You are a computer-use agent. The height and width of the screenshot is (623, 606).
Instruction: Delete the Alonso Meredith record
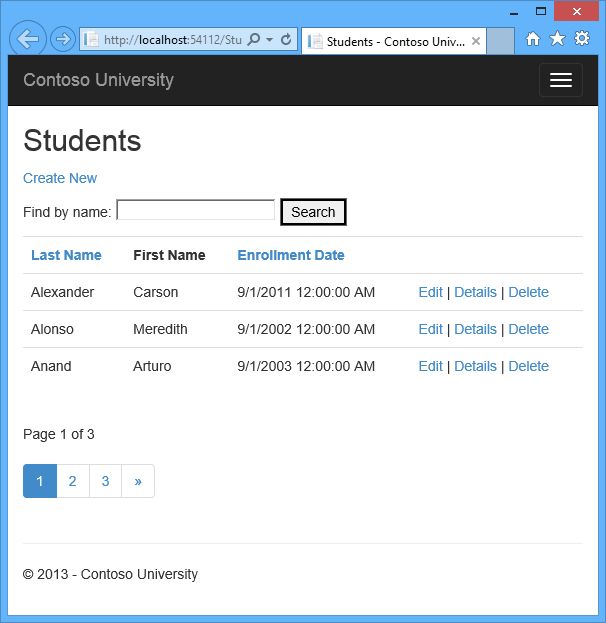point(529,329)
